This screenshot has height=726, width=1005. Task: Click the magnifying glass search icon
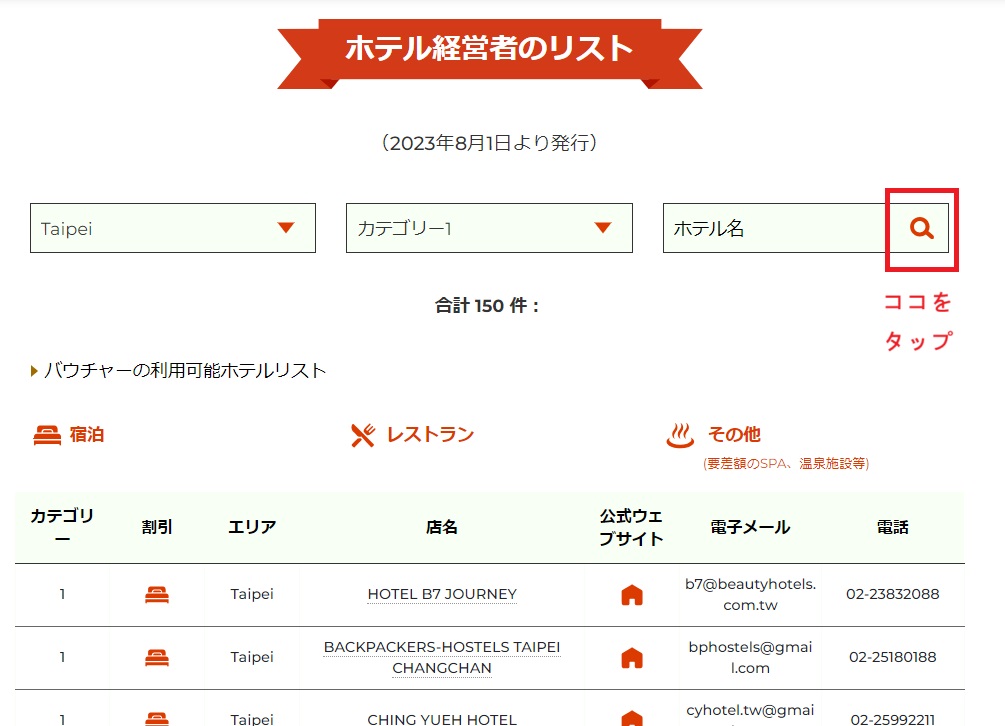[921, 229]
